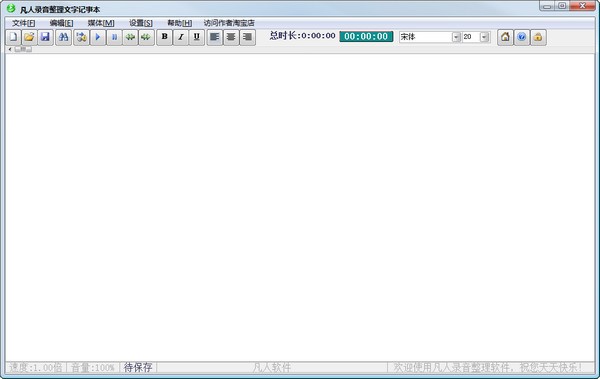Image resolution: width=600 pixels, height=379 pixels.
Task: Toggle underline formatting
Action: pyautogui.click(x=197, y=37)
